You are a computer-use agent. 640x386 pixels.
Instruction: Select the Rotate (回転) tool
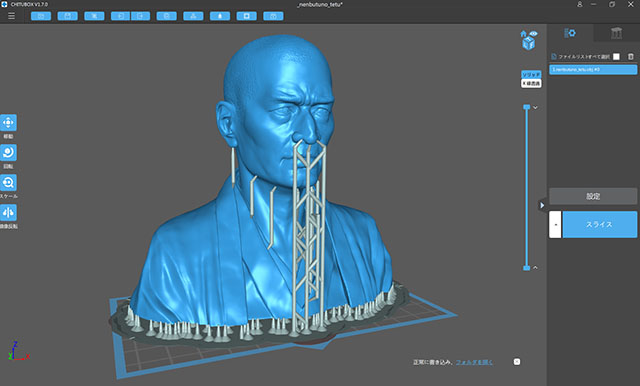tap(8, 153)
